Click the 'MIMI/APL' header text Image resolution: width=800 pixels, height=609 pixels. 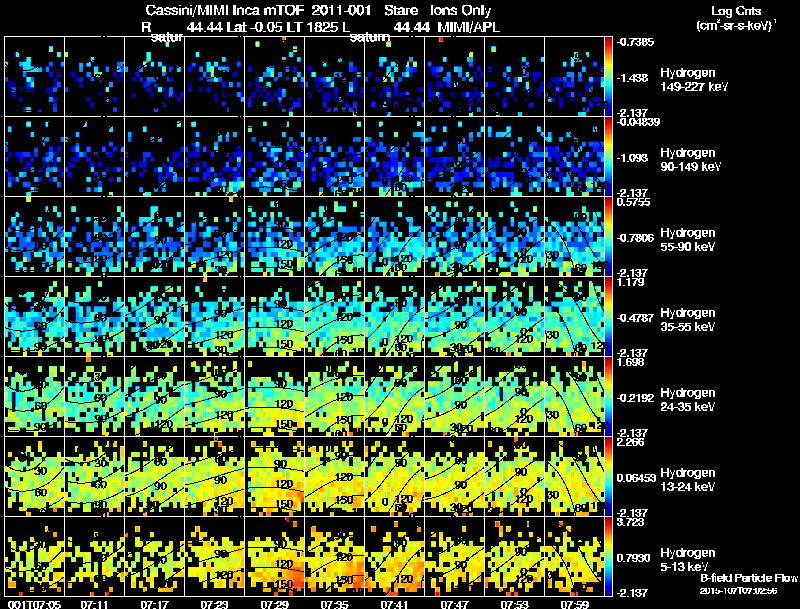[468, 28]
